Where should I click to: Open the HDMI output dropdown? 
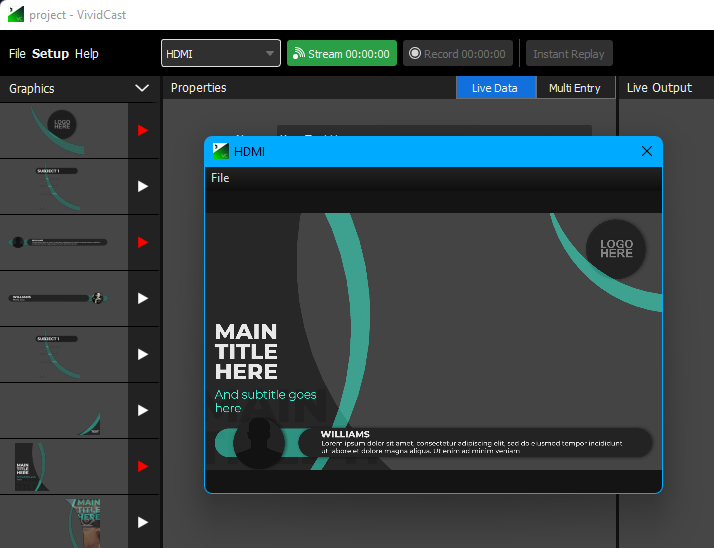220,54
